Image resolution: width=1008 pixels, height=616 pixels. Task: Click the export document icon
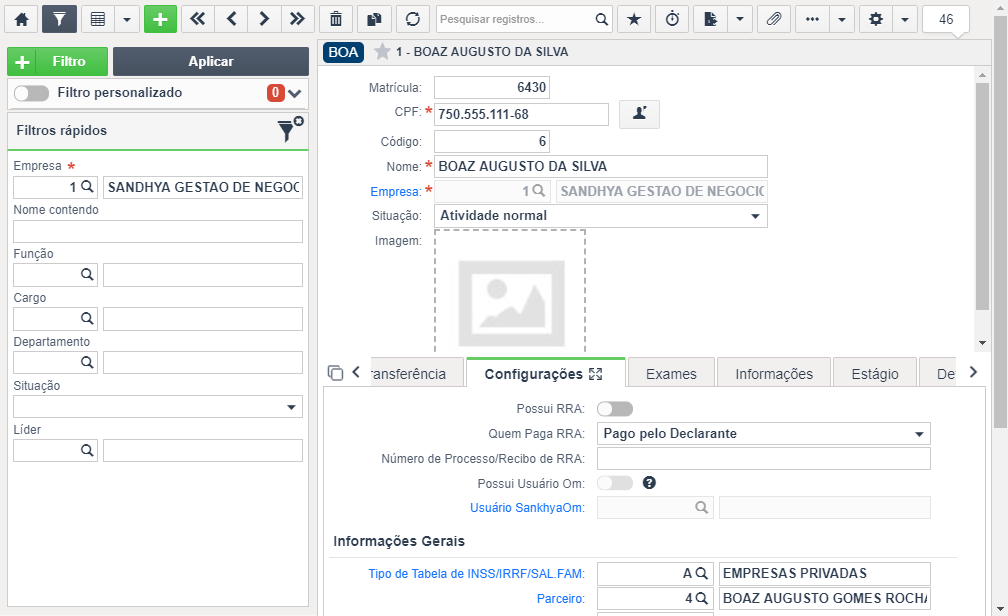710,19
